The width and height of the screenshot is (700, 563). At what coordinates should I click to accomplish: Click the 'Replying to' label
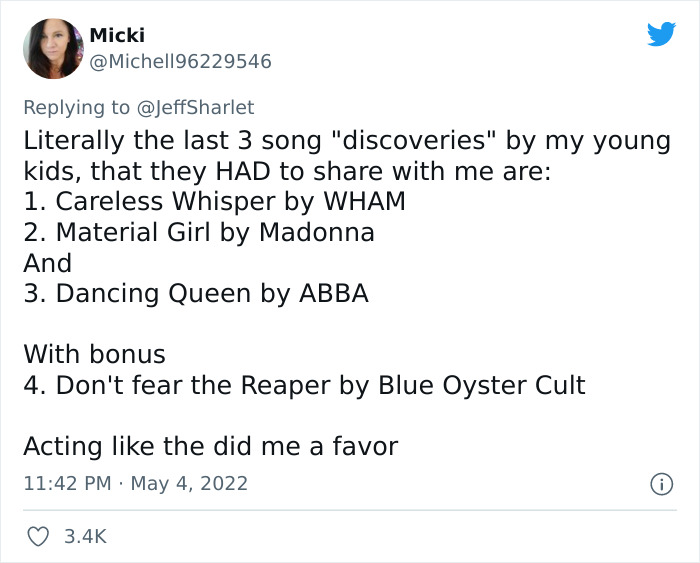pos(76,107)
